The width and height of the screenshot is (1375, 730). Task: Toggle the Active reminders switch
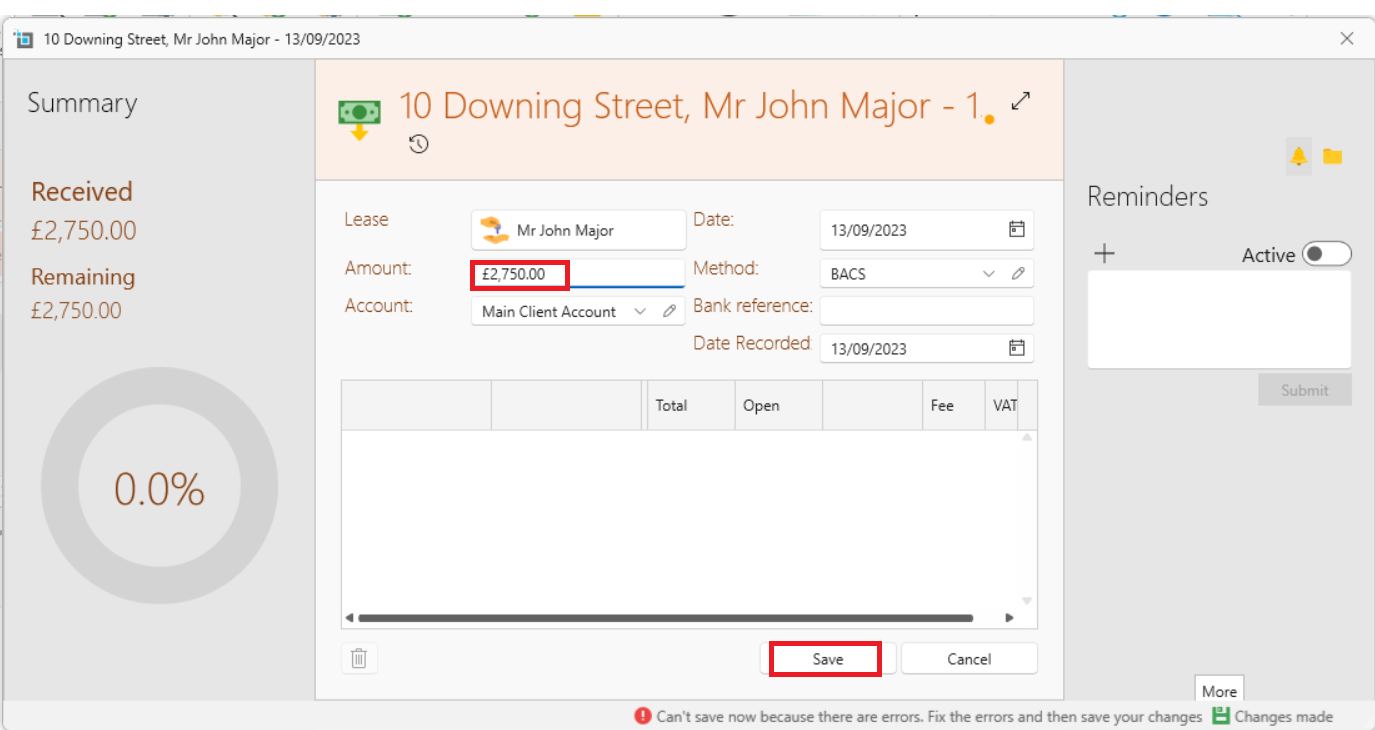(x=1327, y=254)
